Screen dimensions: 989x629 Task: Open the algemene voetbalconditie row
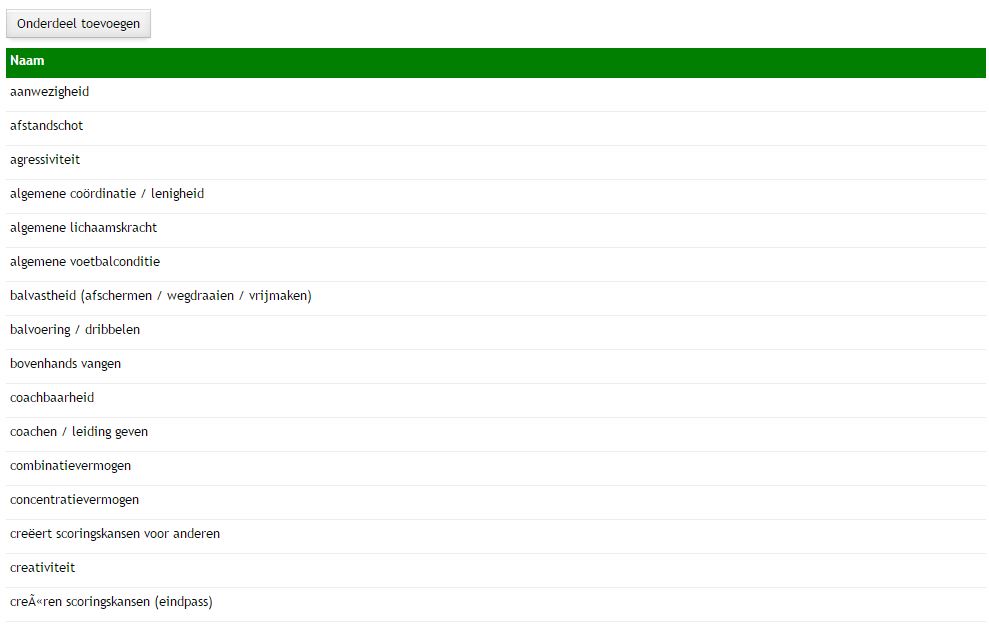coord(85,262)
